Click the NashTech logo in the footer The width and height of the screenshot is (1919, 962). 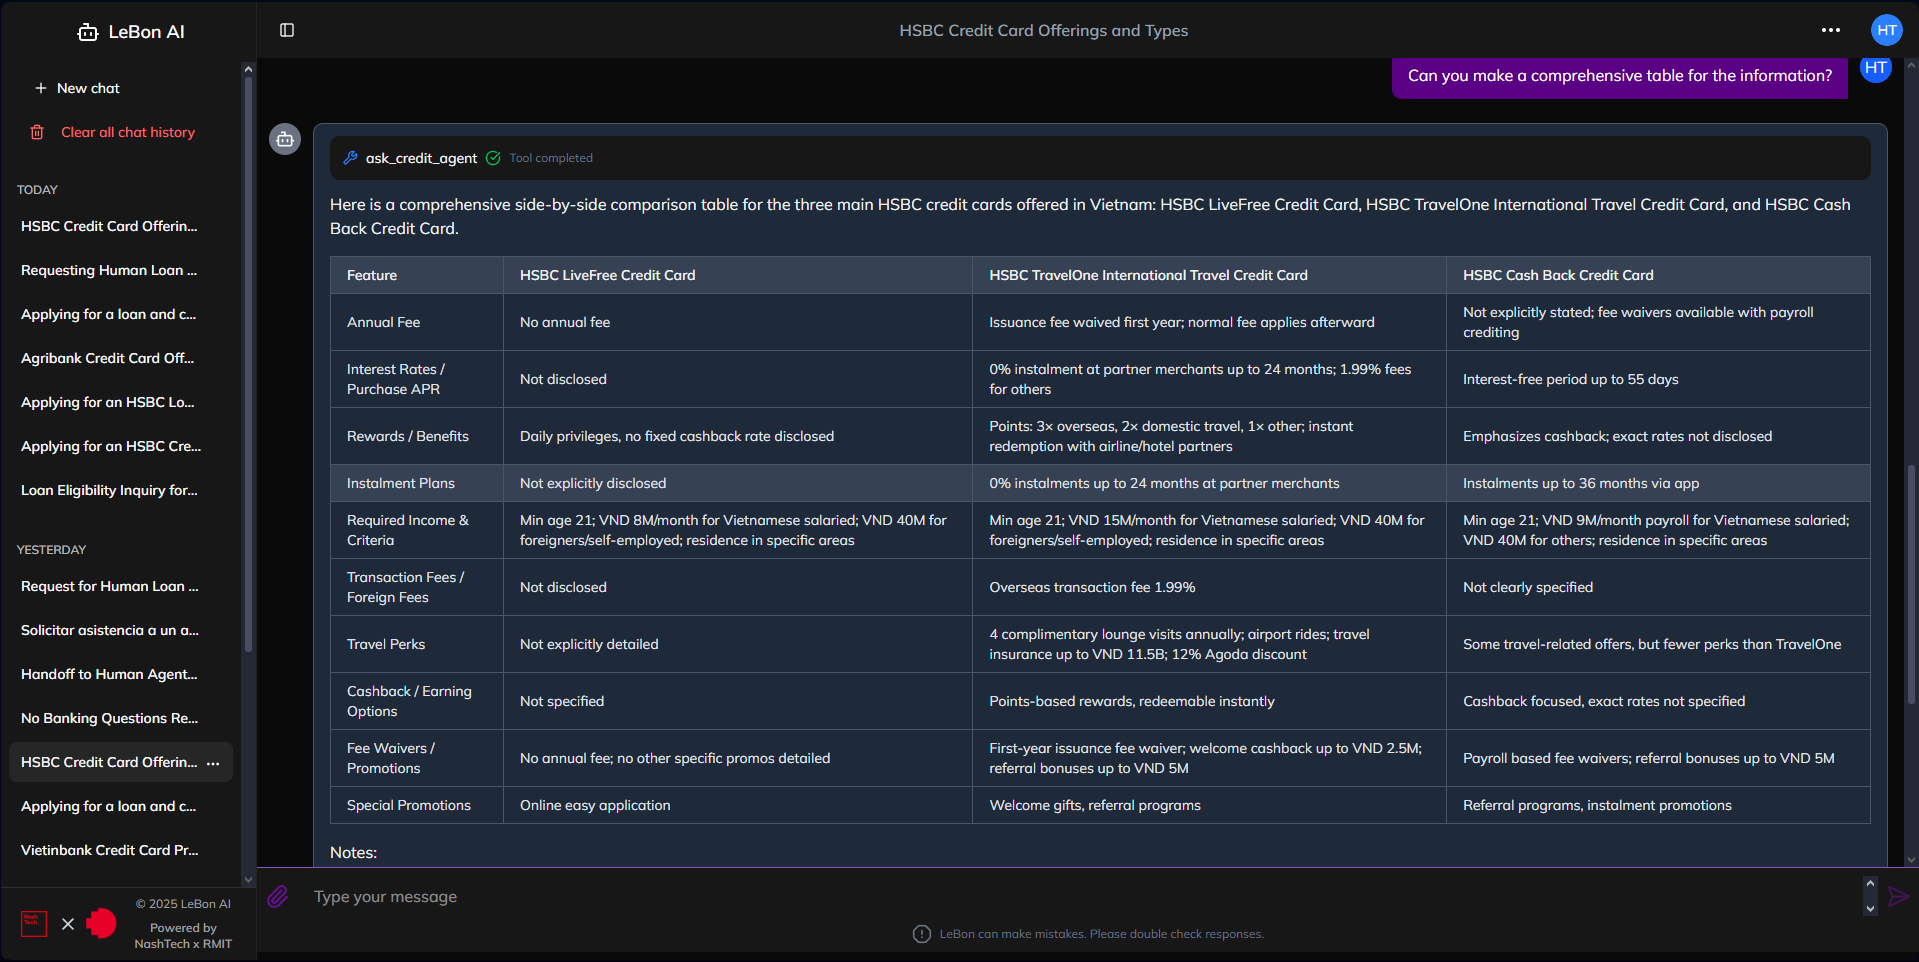click(34, 924)
